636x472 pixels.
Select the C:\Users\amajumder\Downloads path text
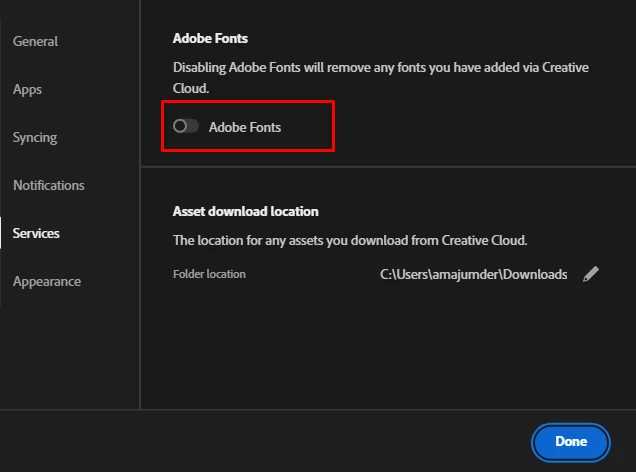(473, 275)
